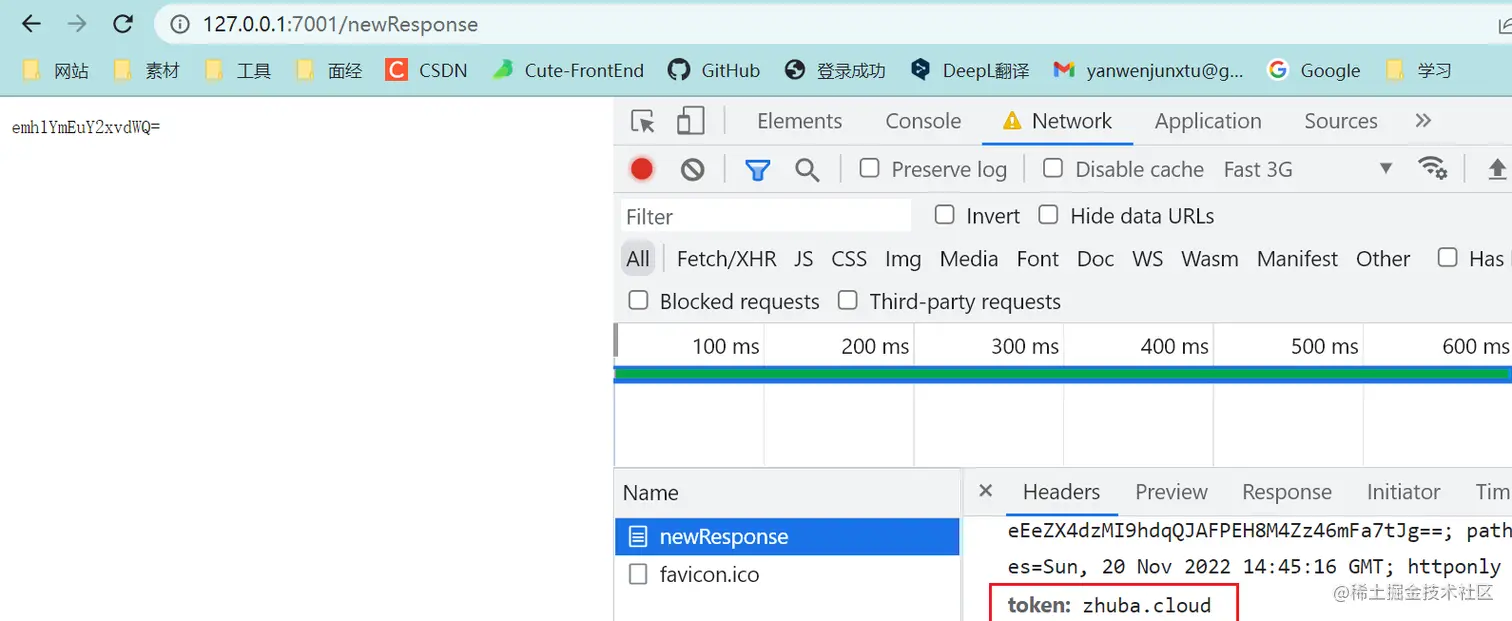1512x621 pixels.
Task: Select the favicon.ico request row
Action: pos(787,575)
